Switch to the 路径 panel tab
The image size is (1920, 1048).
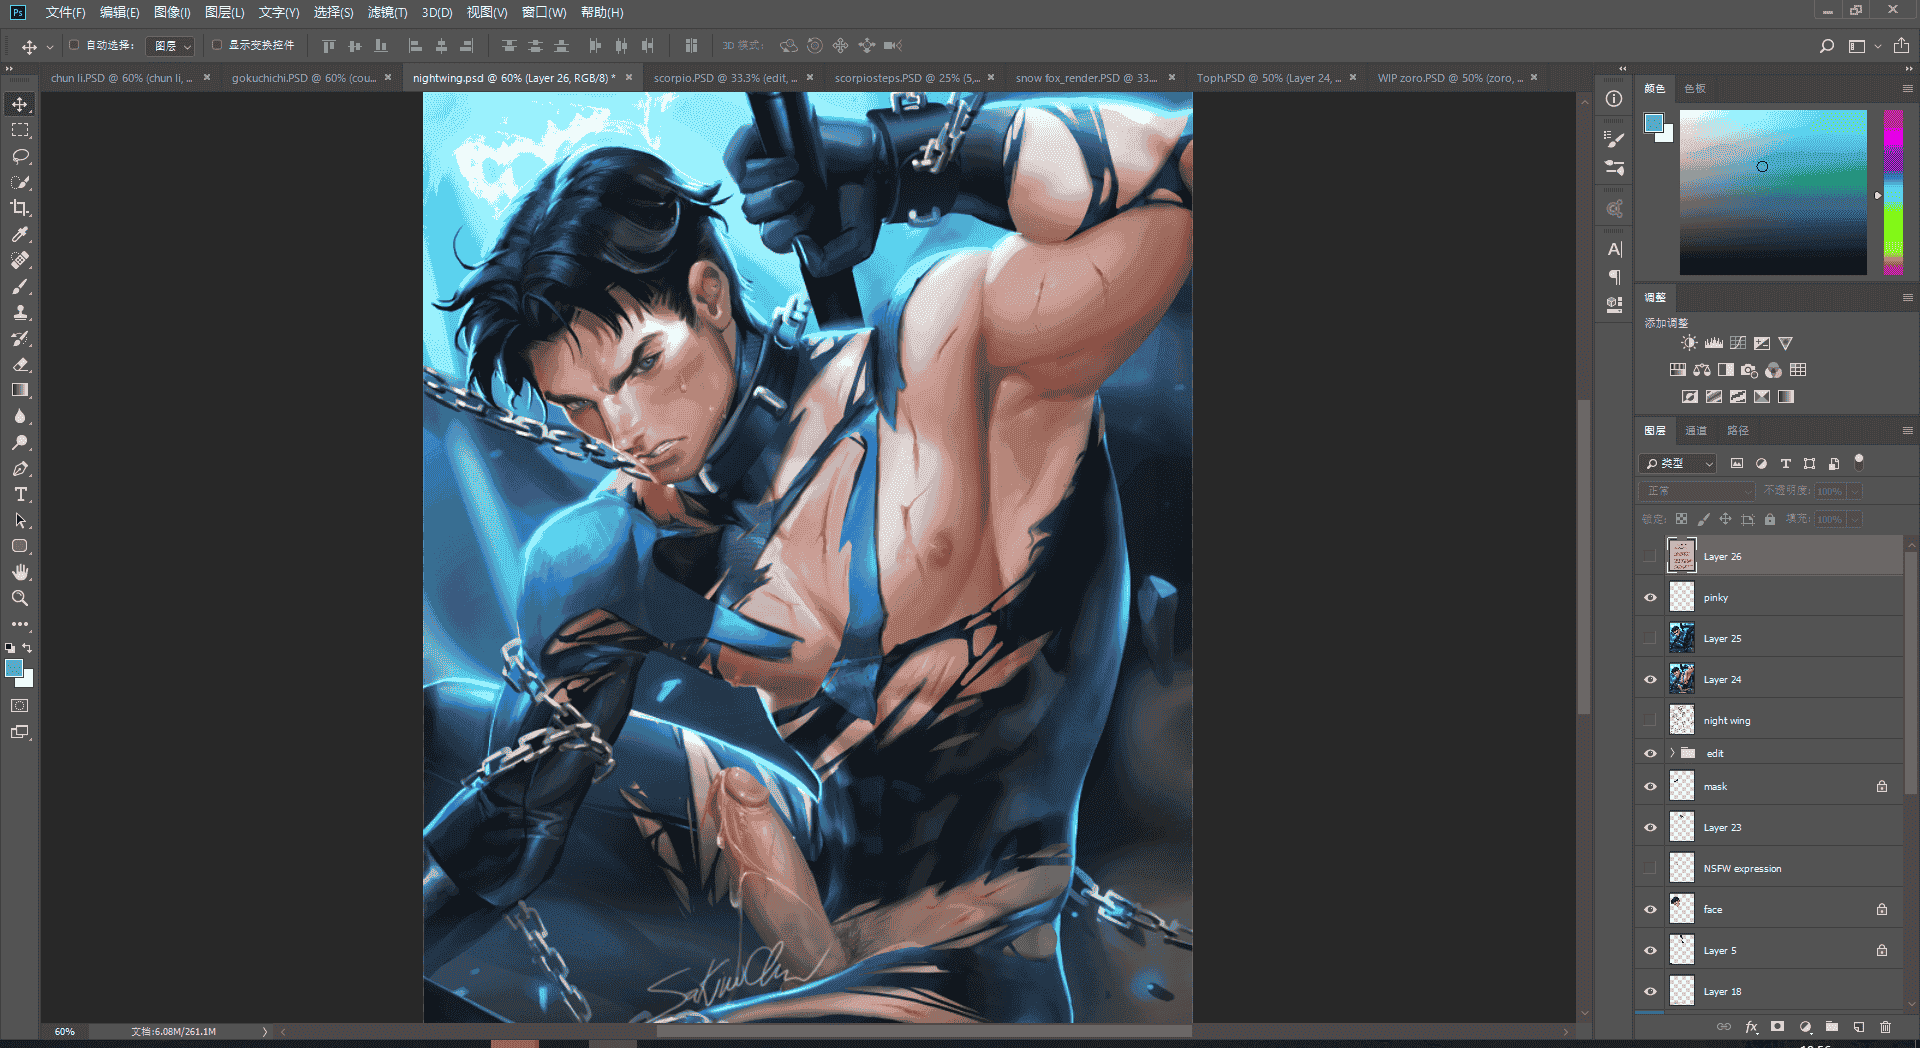(1738, 430)
